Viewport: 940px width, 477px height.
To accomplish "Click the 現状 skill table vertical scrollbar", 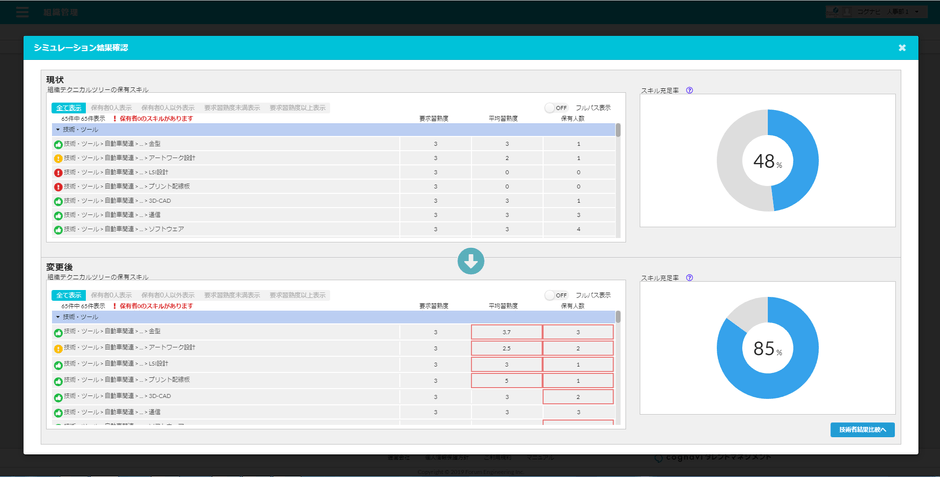I will coord(618,131).
